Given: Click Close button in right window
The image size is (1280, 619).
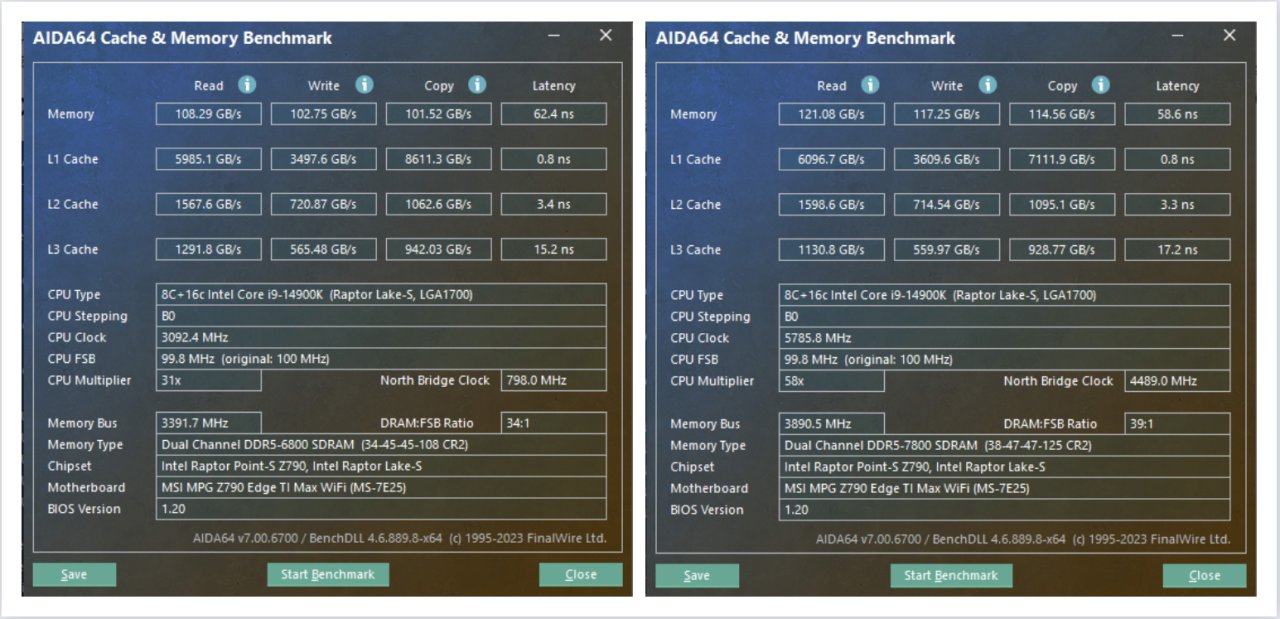Looking at the screenshot, I should point(1204,575).
